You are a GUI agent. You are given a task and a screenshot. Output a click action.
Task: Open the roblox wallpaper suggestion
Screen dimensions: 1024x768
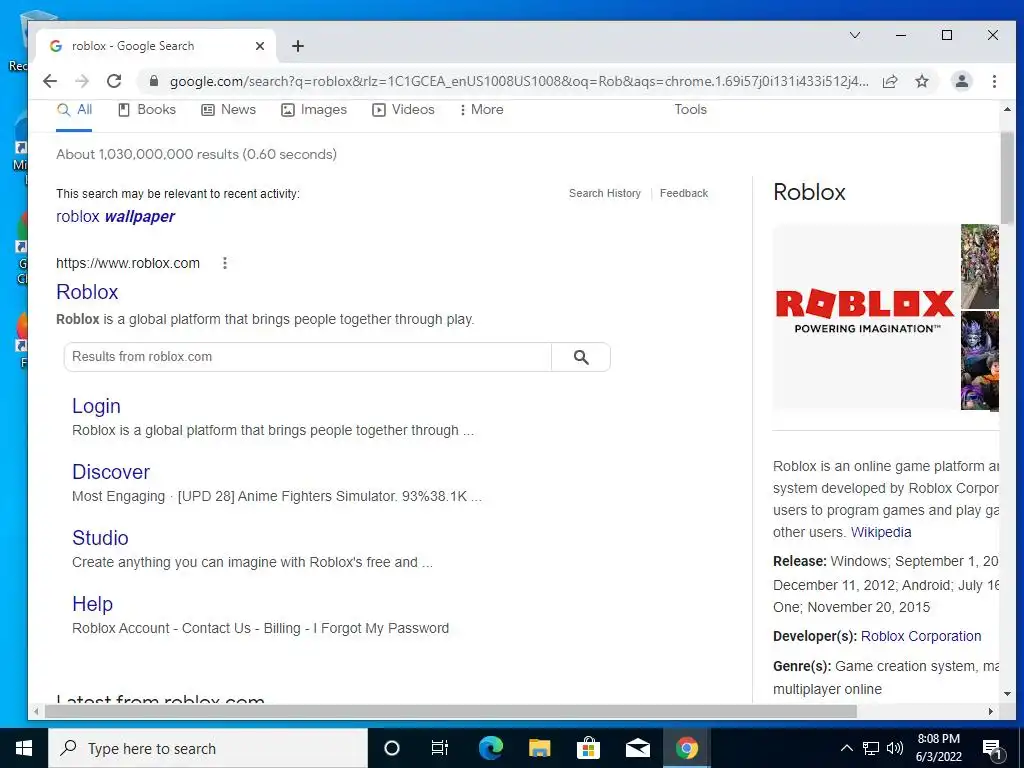[x=116, y=217]
